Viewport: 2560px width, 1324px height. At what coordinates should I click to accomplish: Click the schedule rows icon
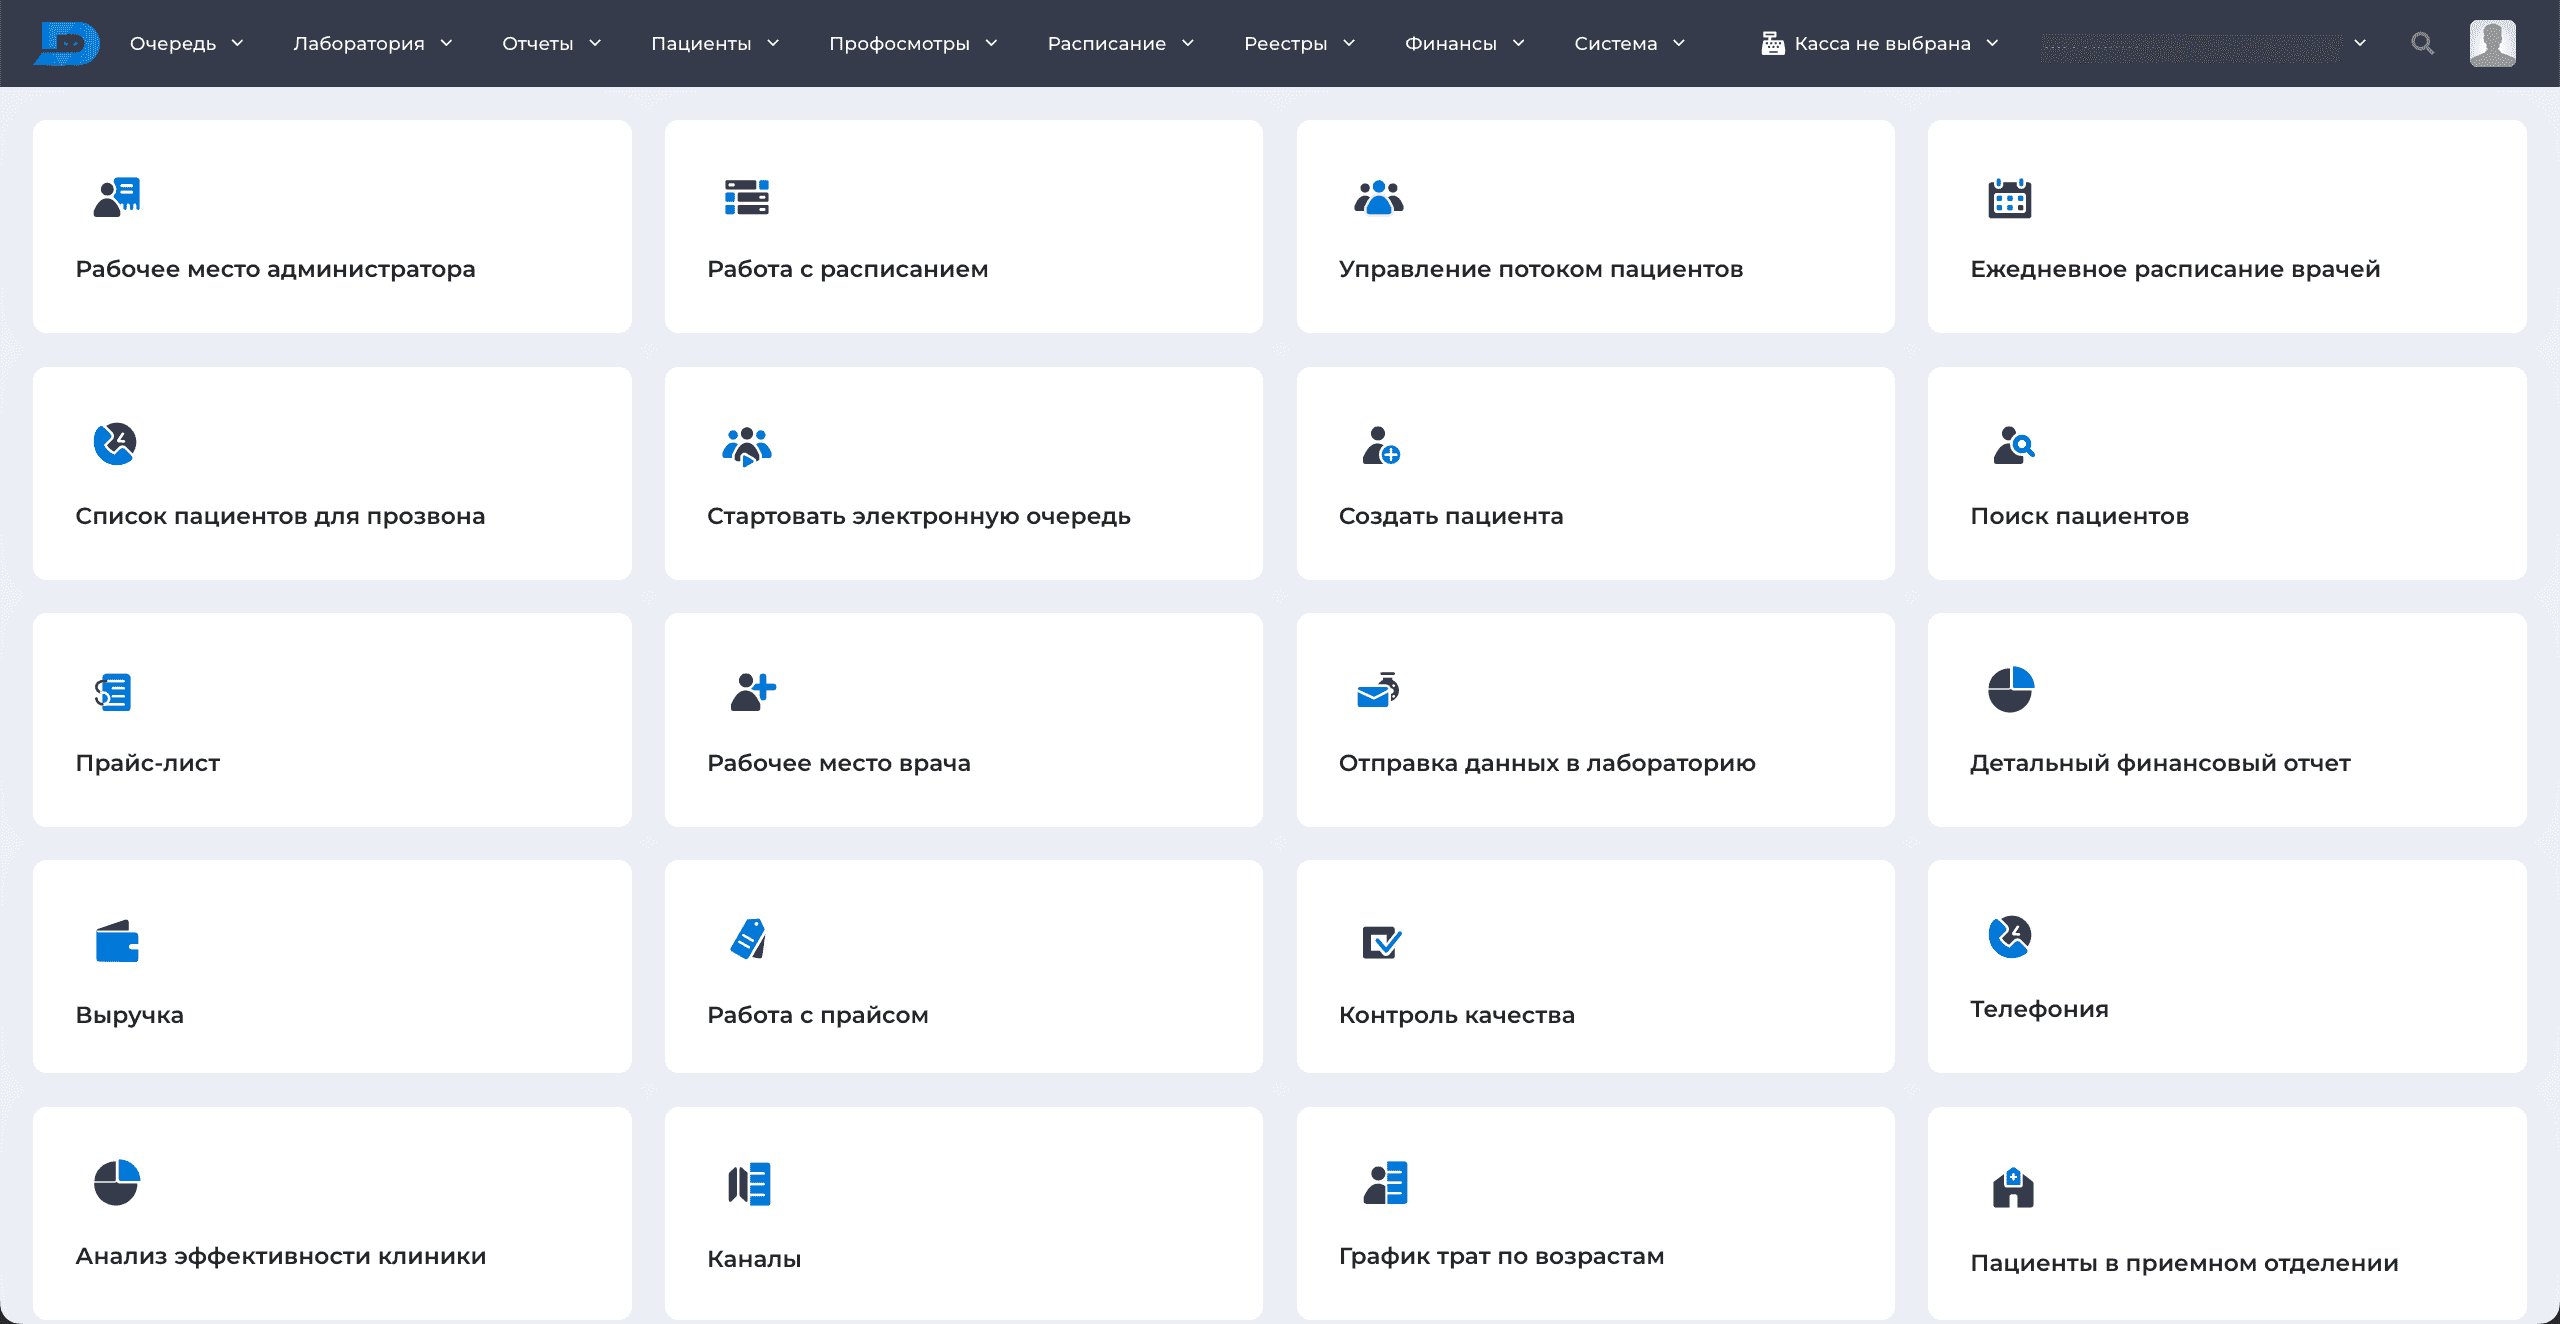(747, 197)
